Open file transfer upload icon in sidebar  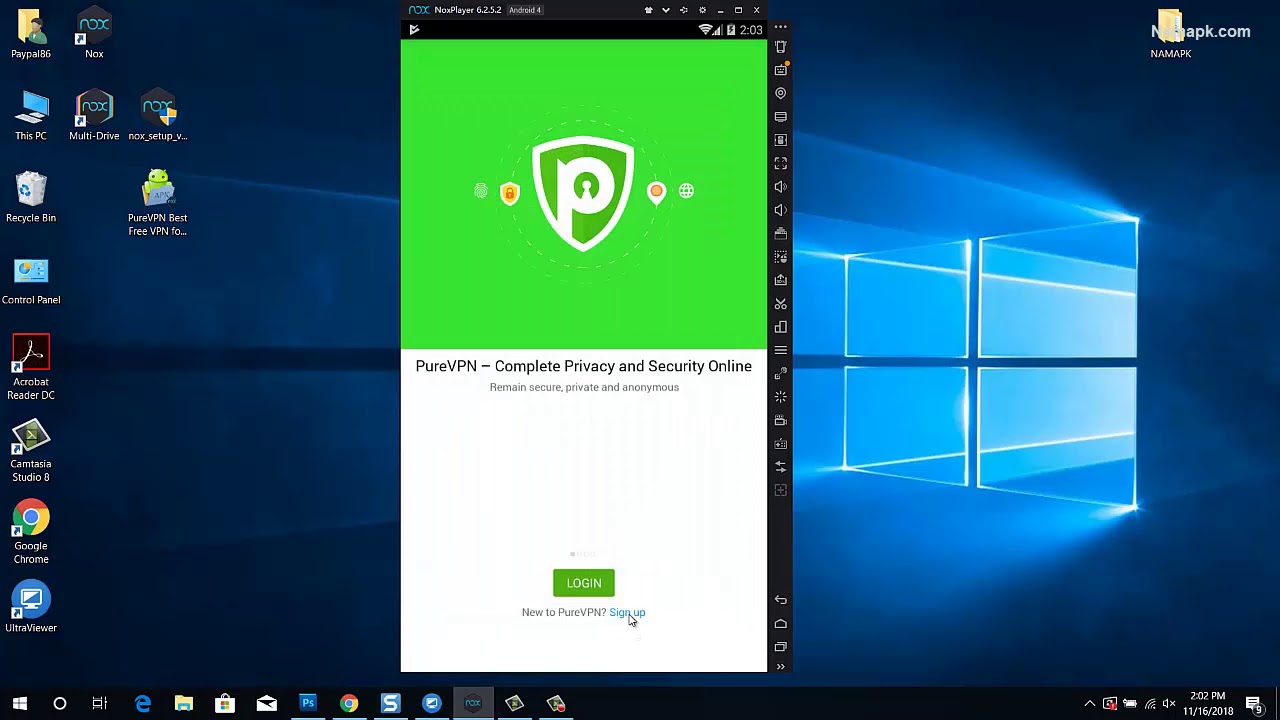(781, 280)
